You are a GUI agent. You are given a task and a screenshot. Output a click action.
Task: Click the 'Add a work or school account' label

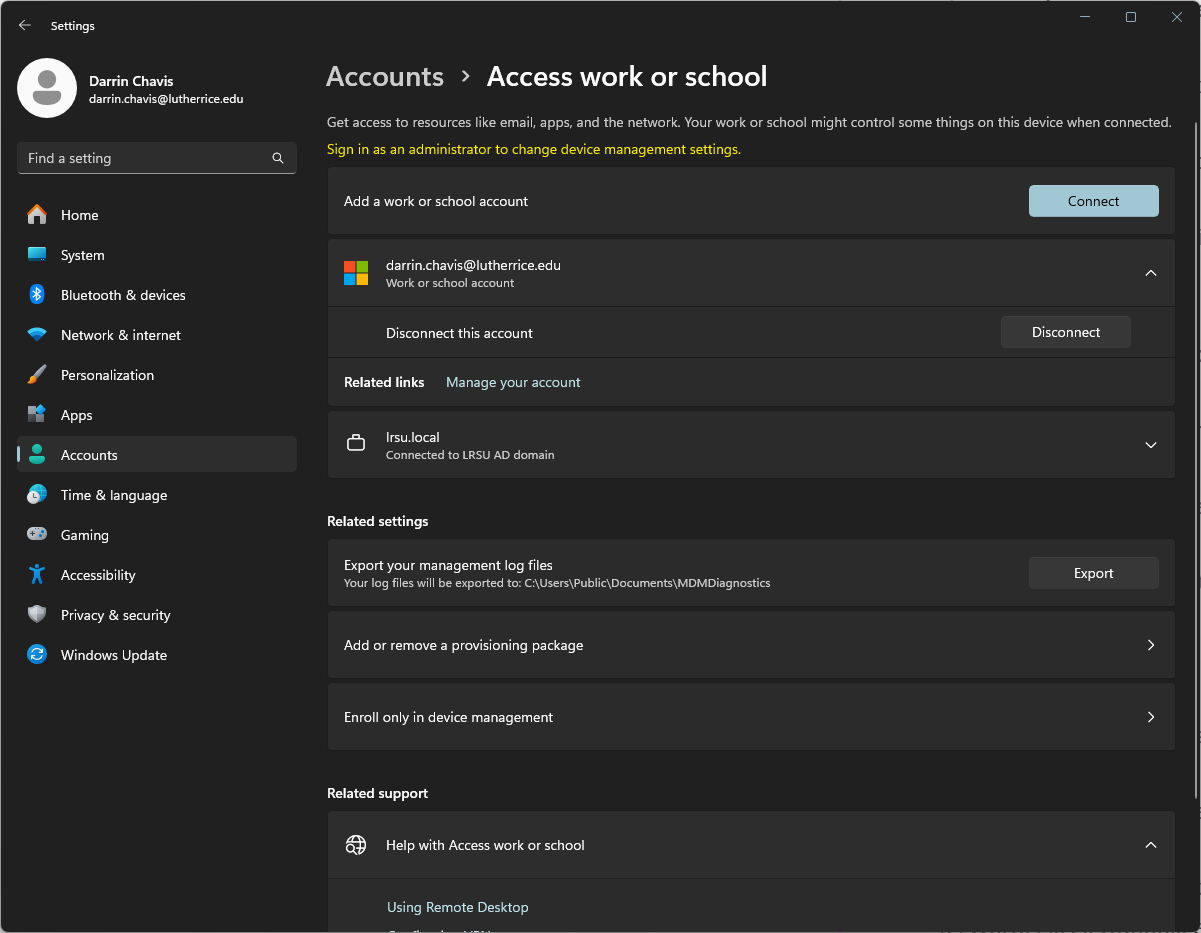pos(436,201)
